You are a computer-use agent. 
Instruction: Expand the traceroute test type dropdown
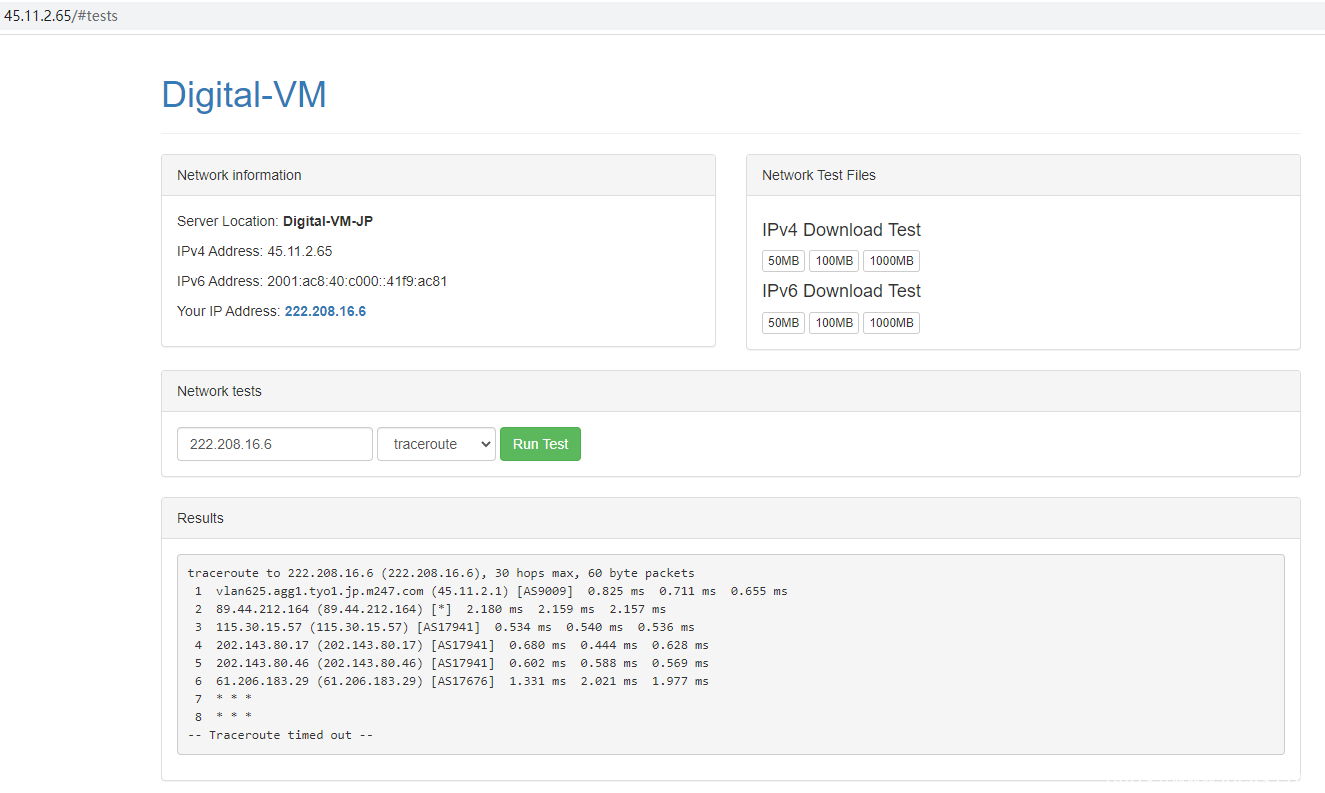[x=436, y=444]
